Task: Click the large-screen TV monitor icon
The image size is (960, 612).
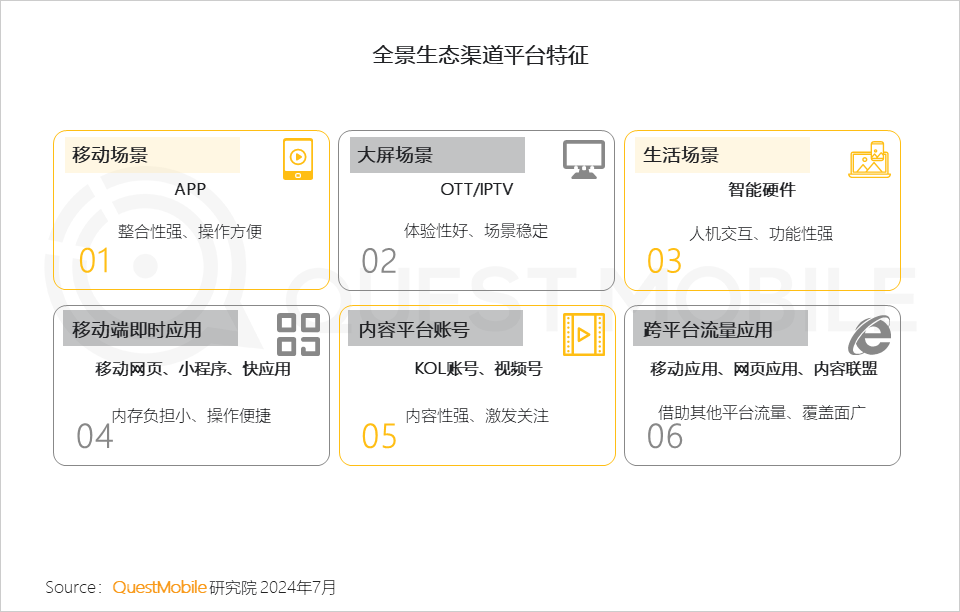Action: point(584,158)
